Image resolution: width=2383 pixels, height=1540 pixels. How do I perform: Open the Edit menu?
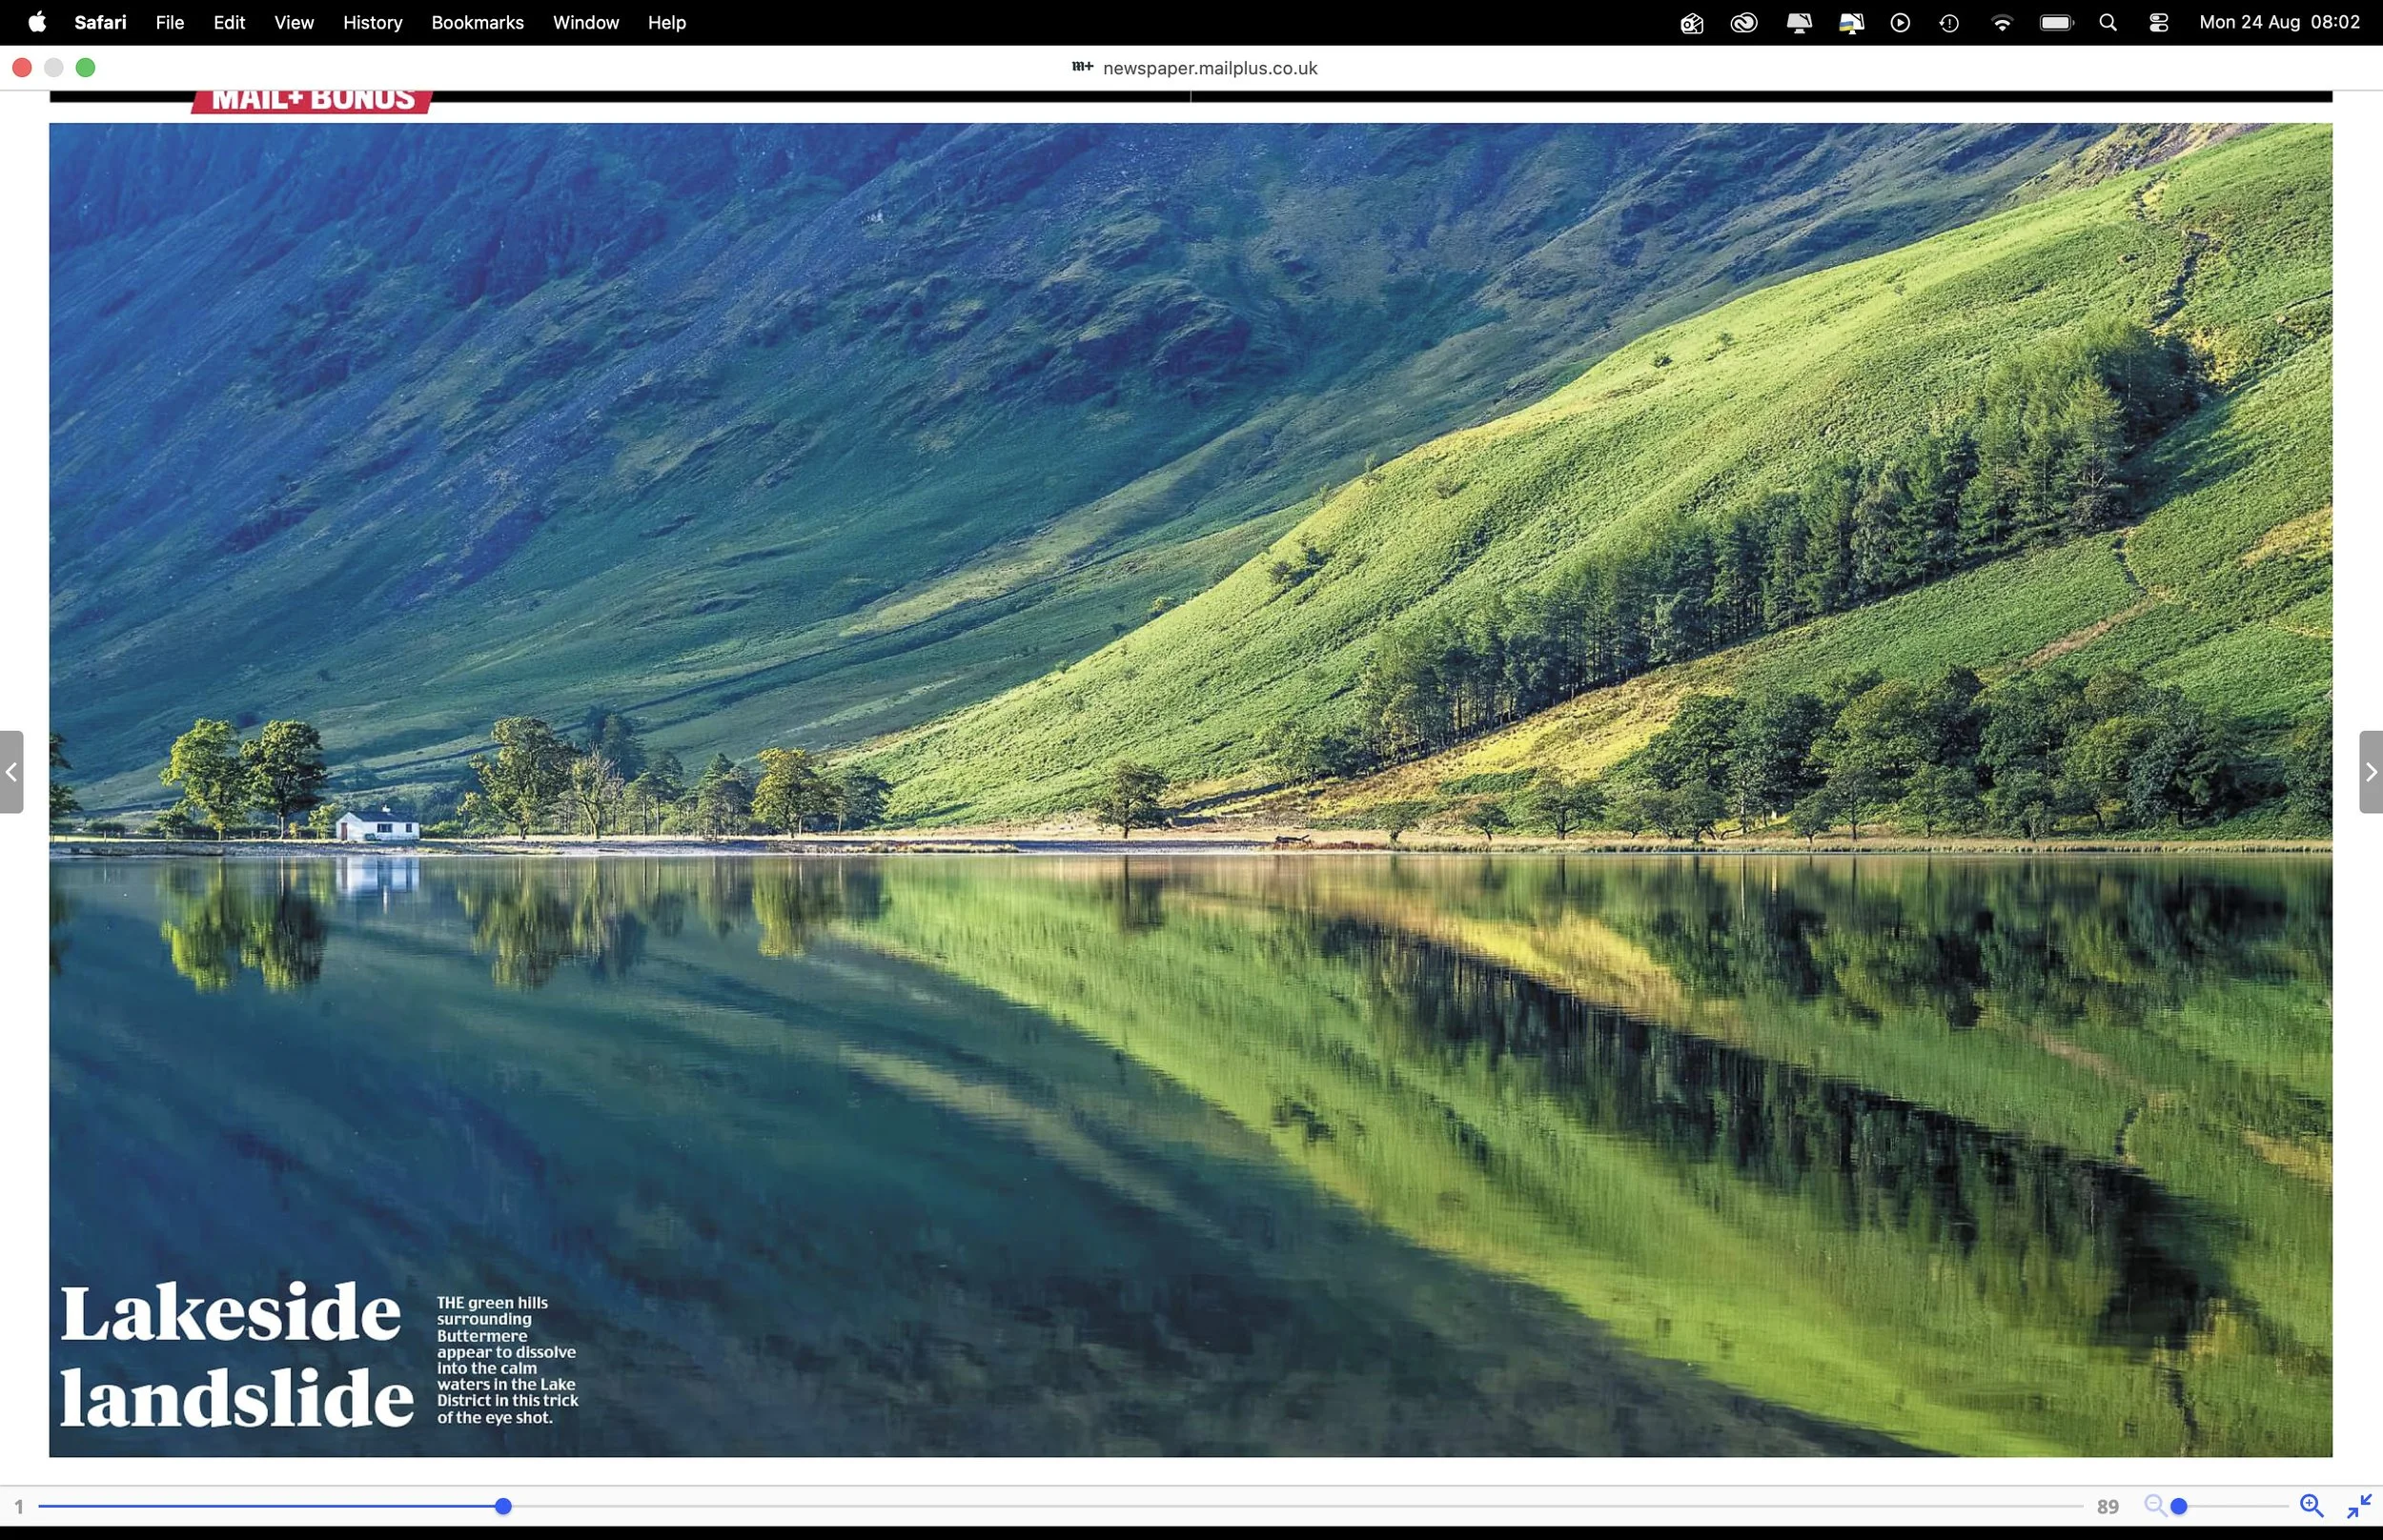click(x=229, y=22)
